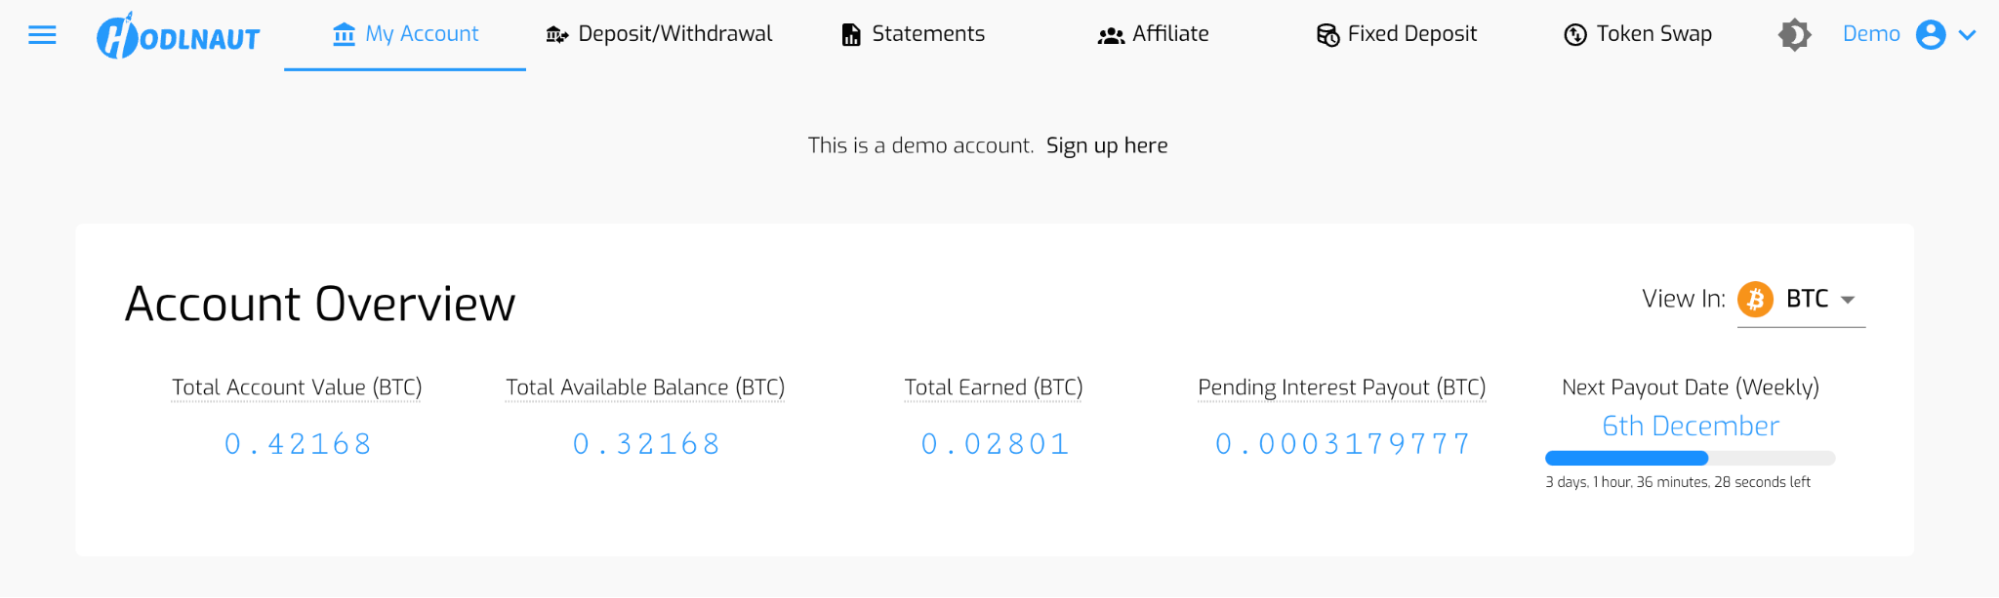Switch to the Fixed Deposit tab
The height and width of the screenshot is (598, 1999).
(1411, 34)
